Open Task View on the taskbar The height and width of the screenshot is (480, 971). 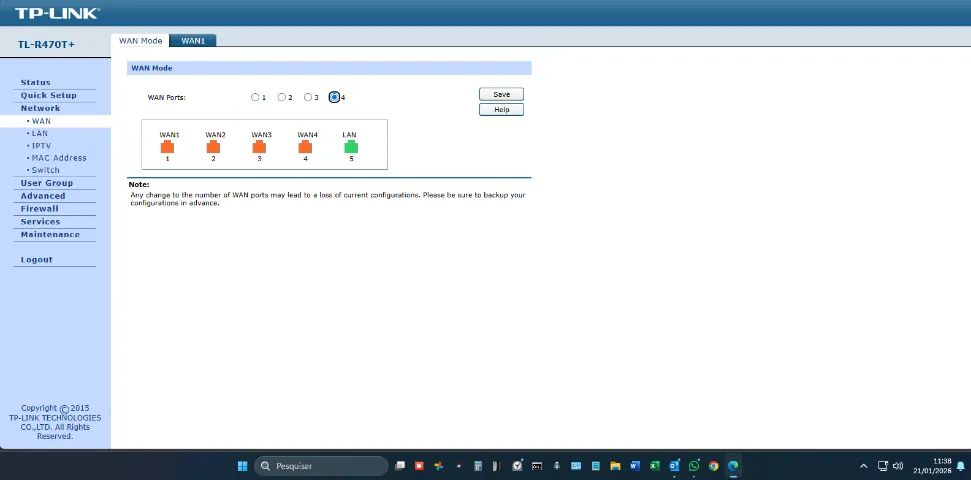pyautogui.click(x=400, y=466)
